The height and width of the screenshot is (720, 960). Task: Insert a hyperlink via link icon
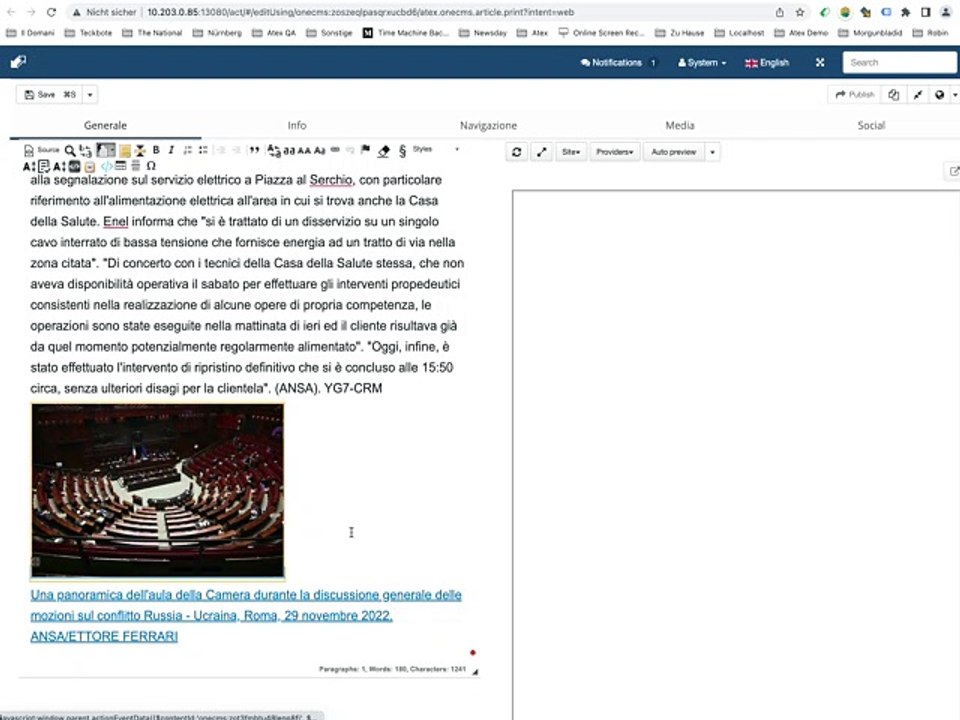(x=335, y=150)
